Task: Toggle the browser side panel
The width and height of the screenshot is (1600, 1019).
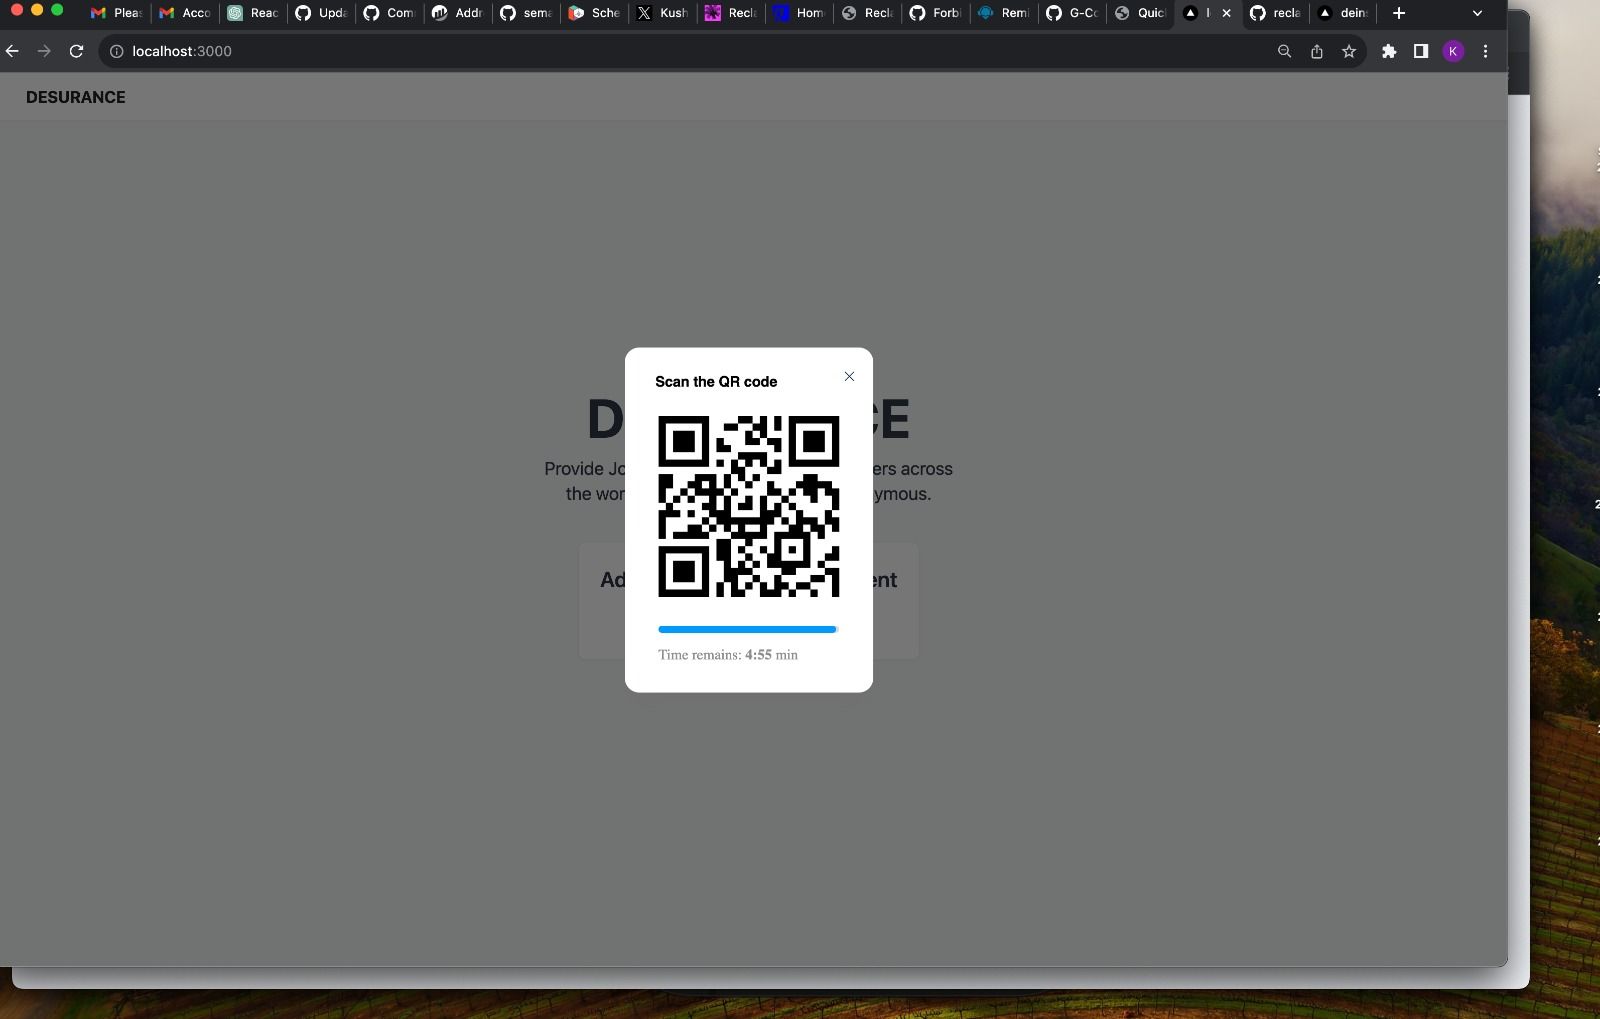Action: click(1421, 51)
